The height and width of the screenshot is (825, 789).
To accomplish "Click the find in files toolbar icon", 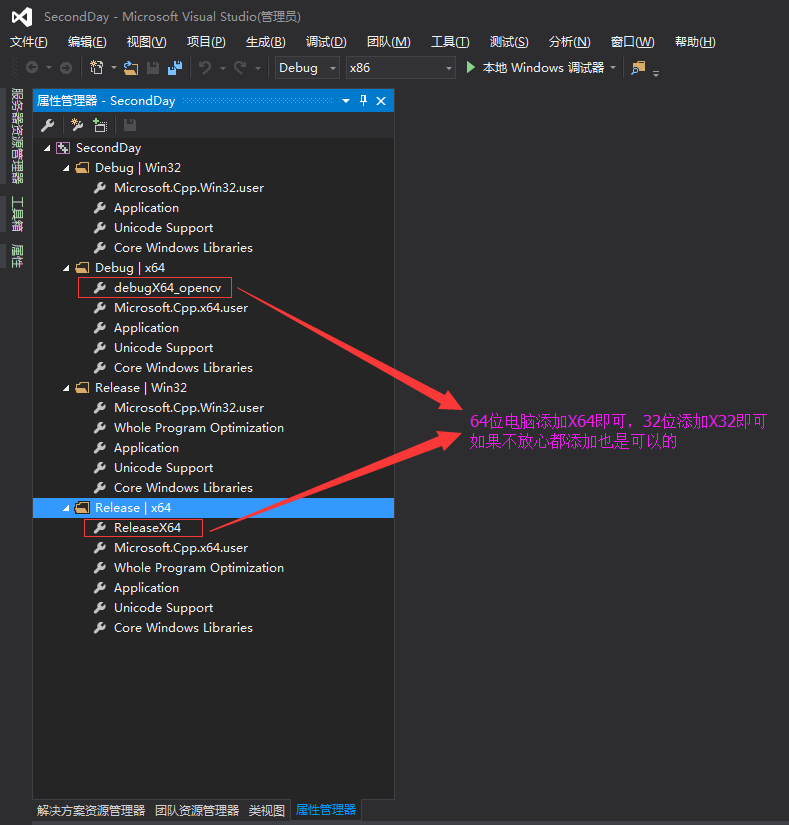I will [638, 68].
